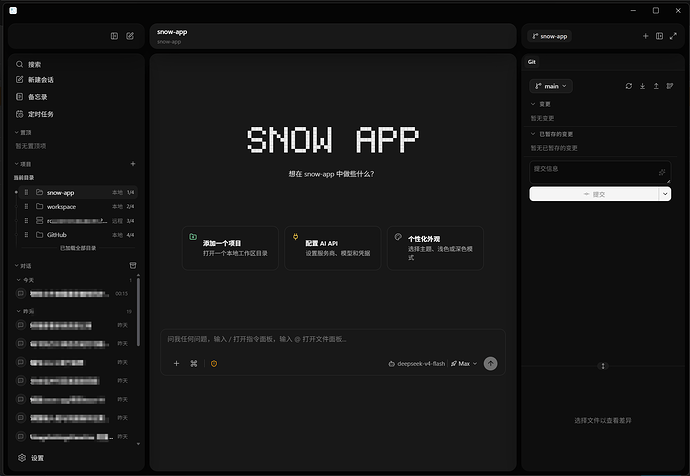Click the snow-app title in the header
Viewport: 690px width, 476px height.
(x=172, y=32)
